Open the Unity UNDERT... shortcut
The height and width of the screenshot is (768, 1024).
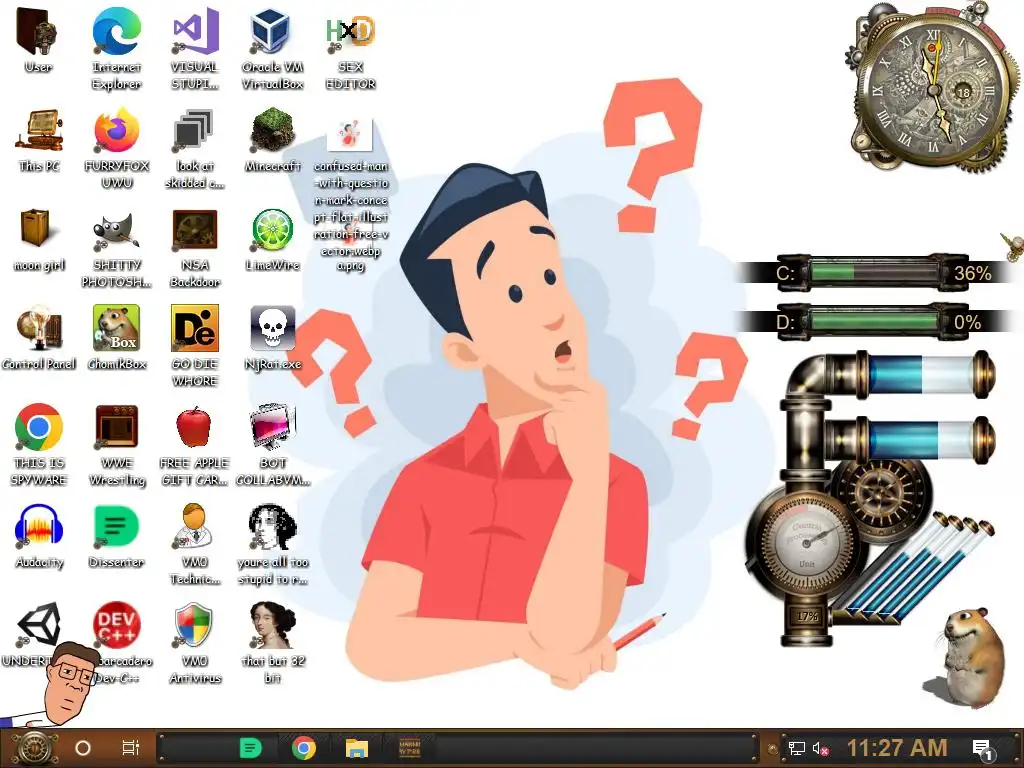(38, 624)
